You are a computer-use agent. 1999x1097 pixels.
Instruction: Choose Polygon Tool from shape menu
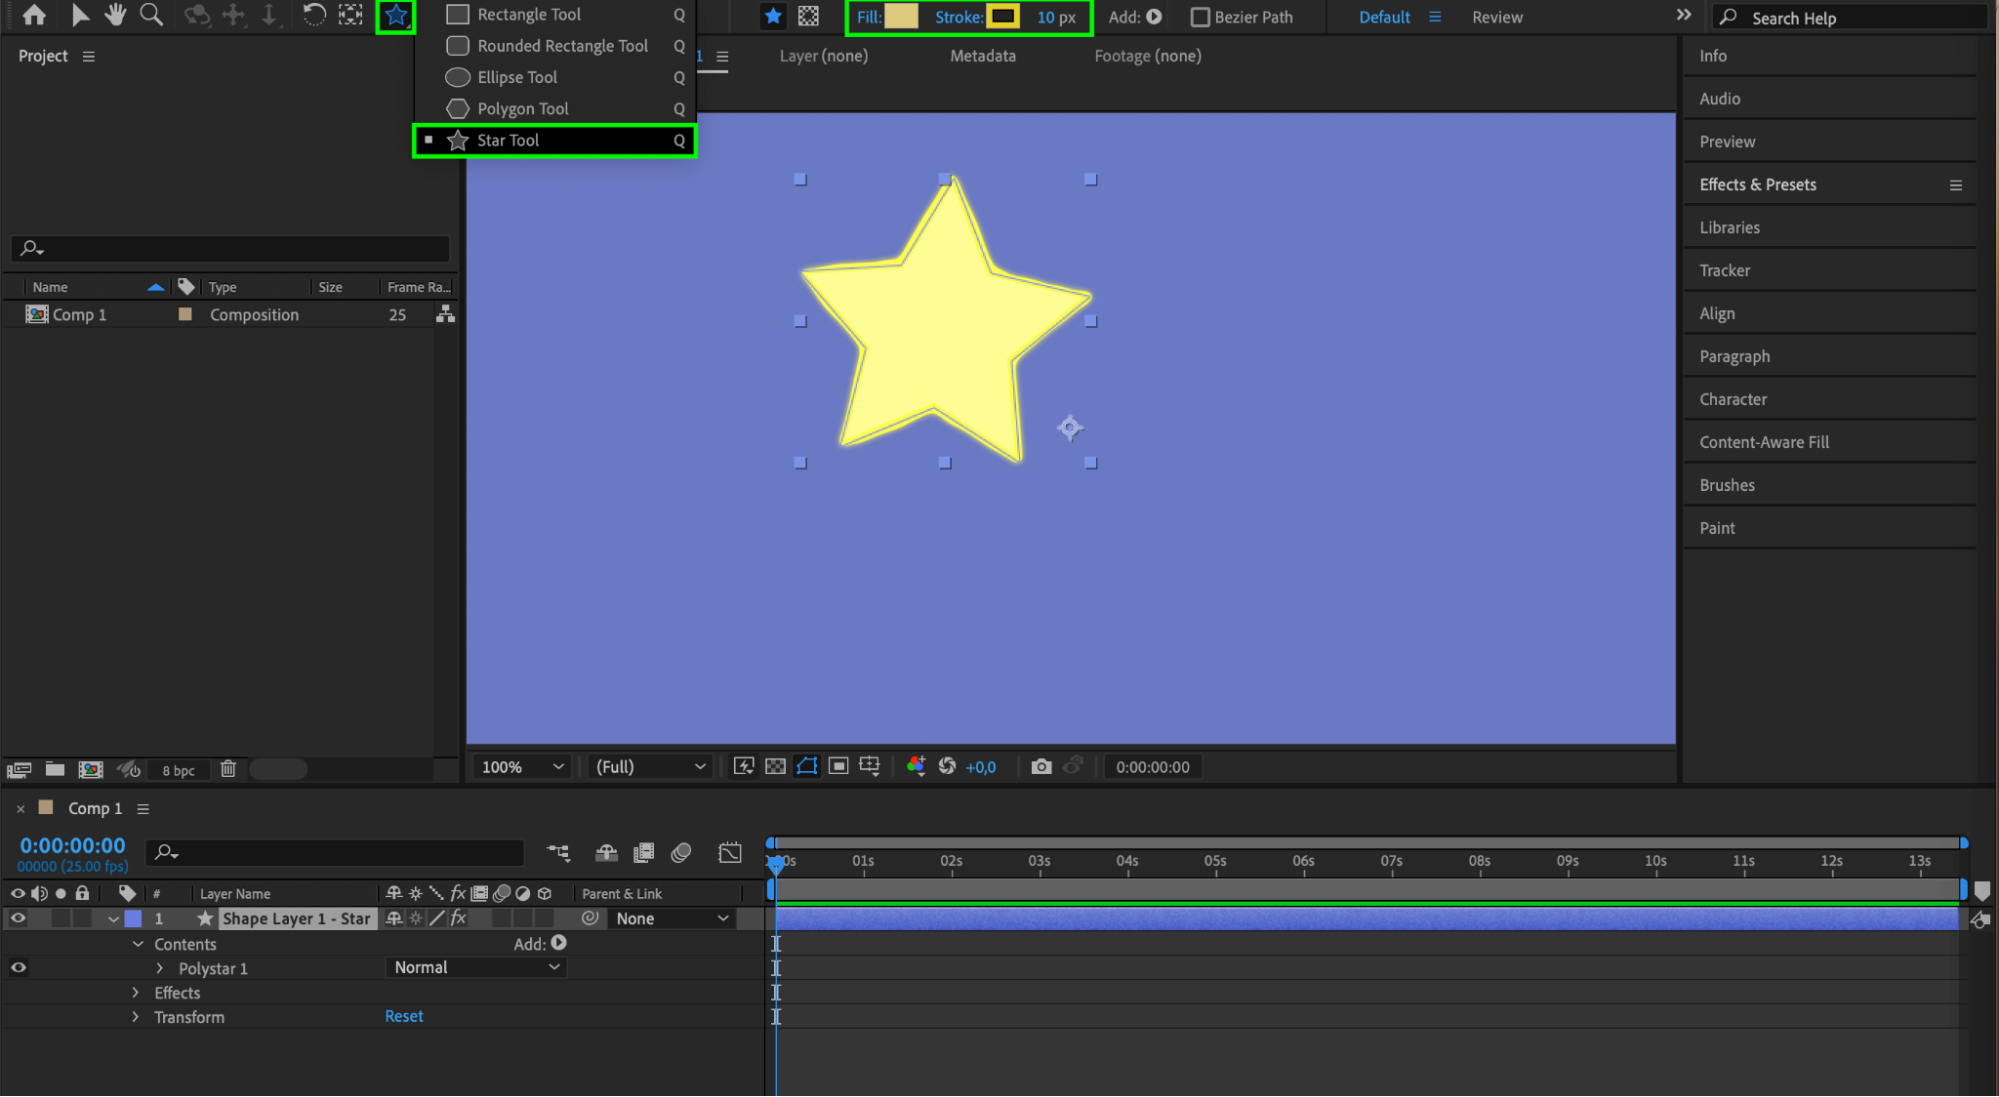point(522,109)
